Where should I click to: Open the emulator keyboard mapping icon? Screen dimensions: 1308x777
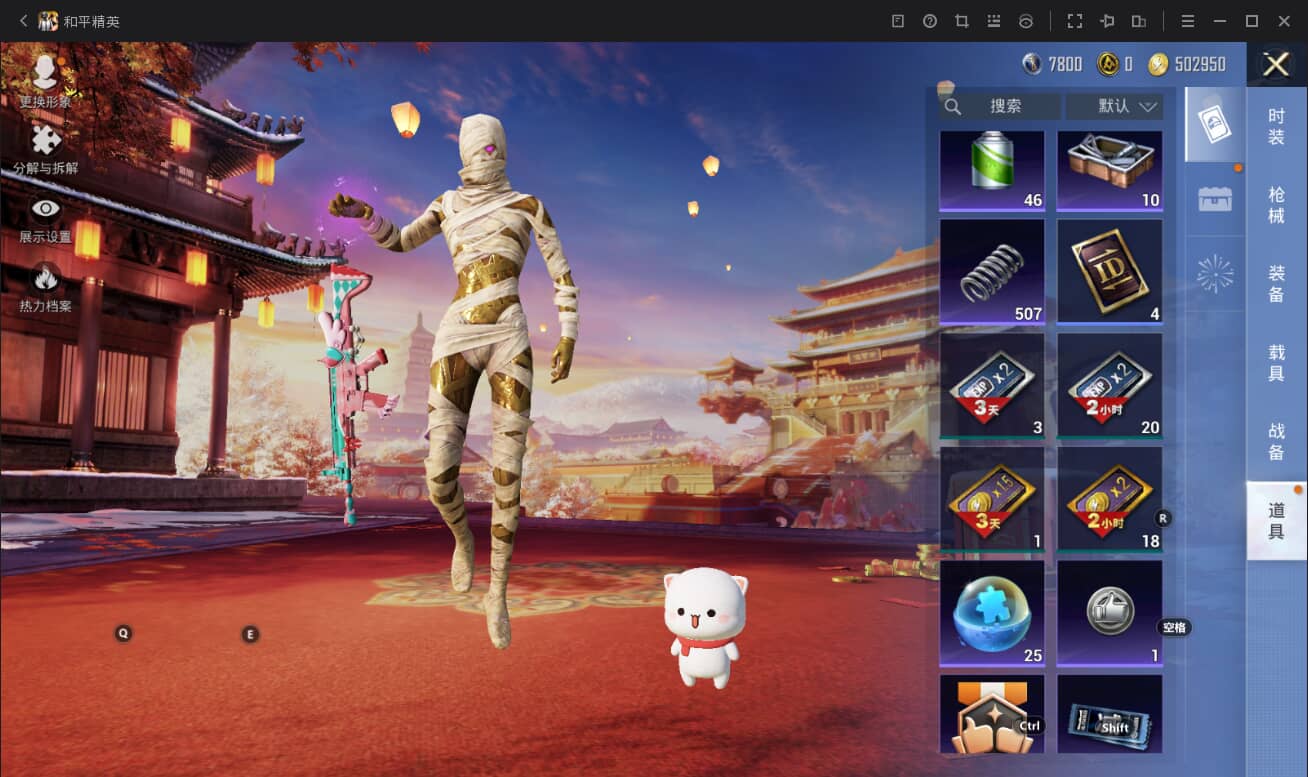994,21
